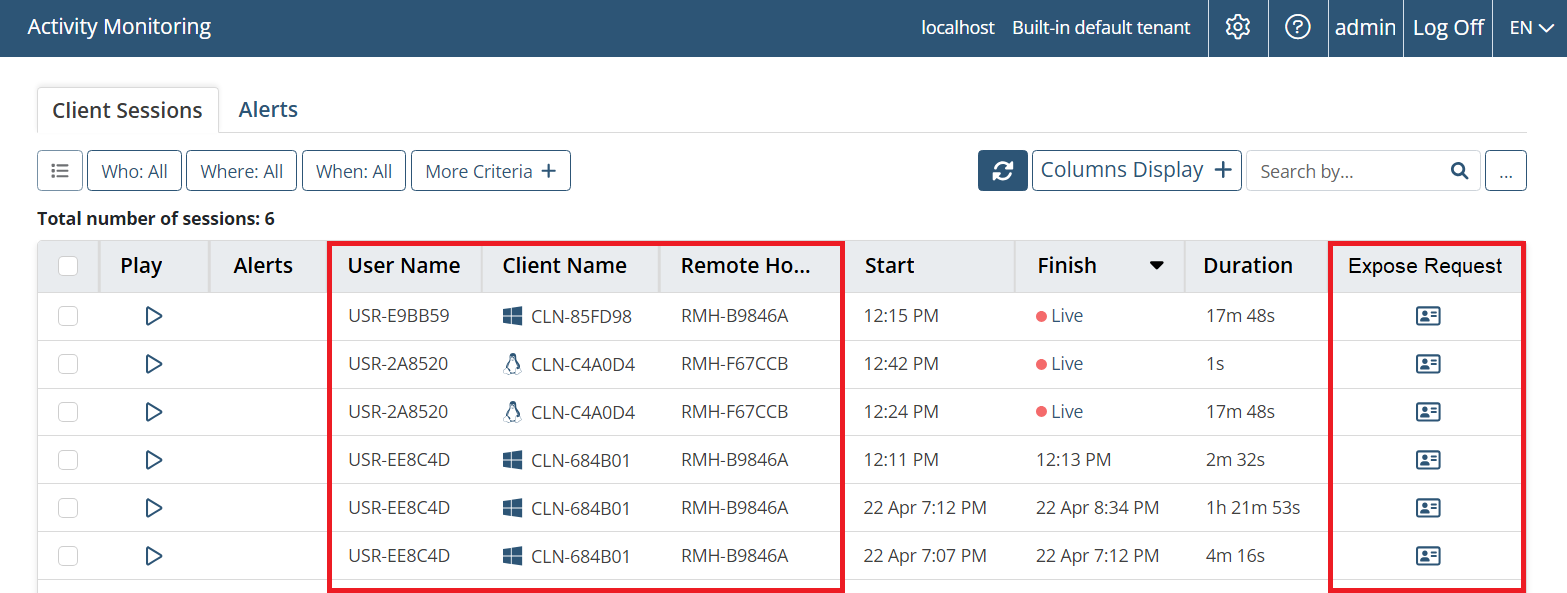Select all sessions with header checkbox

pyautogui.click(x=68, y=266)
